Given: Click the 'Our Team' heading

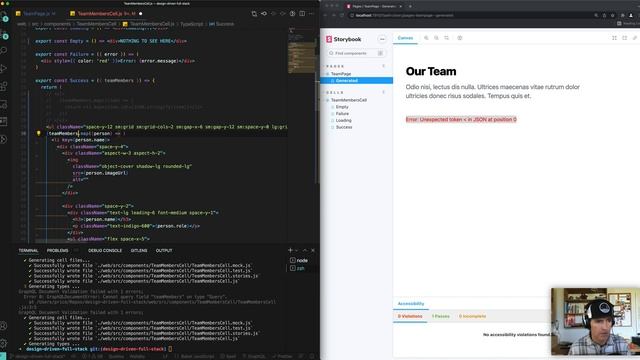Looking at the screenshot, I should (x=431, y=71).
